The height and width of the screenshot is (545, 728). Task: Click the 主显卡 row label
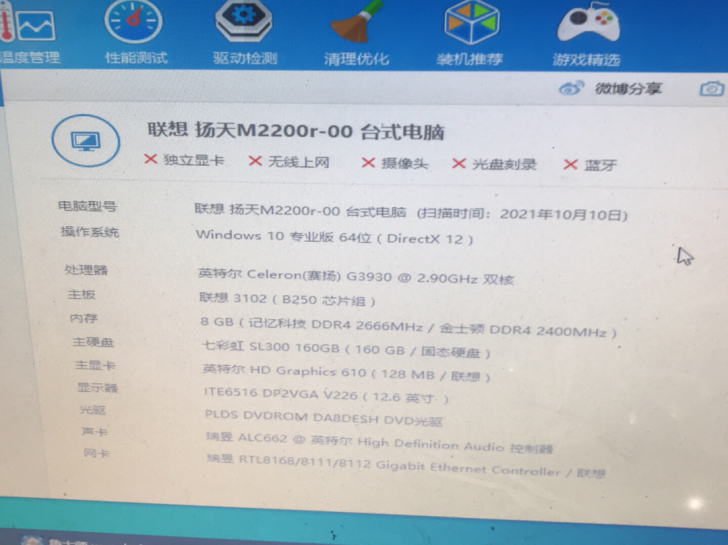coord(95,365)
